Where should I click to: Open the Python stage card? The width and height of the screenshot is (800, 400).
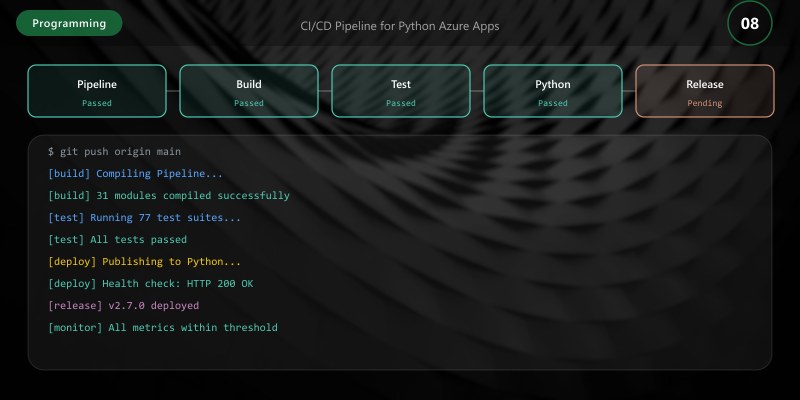point(553,91)
